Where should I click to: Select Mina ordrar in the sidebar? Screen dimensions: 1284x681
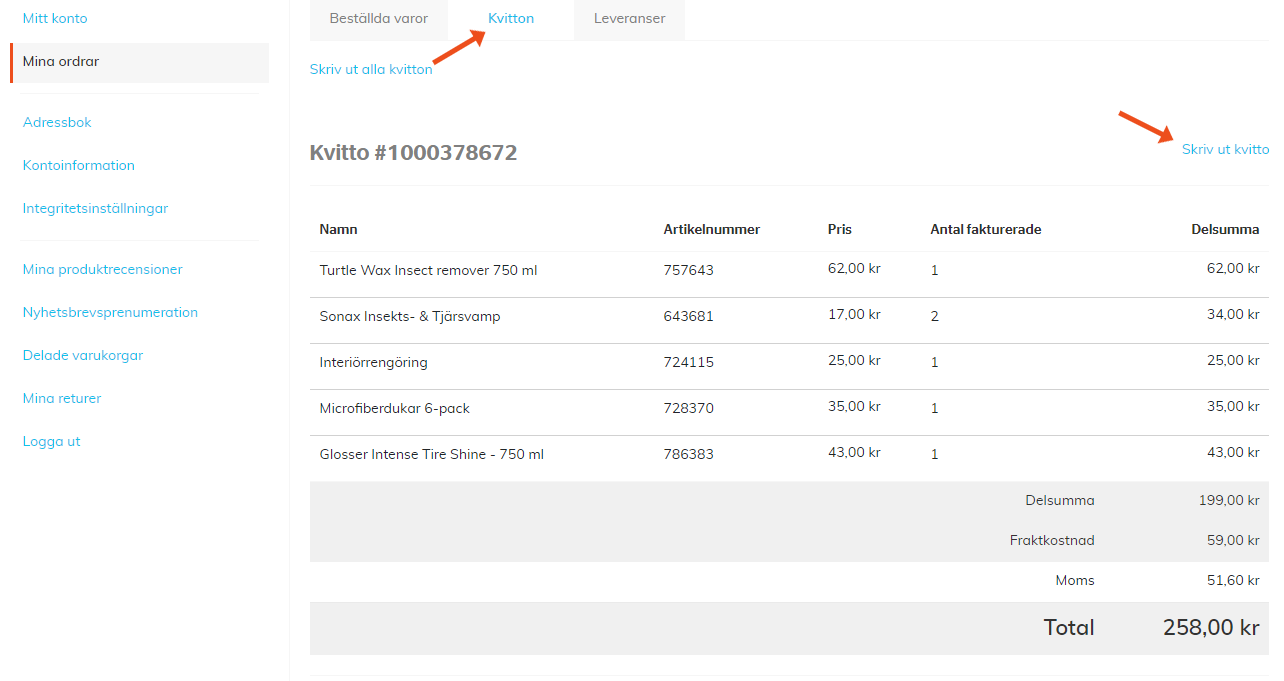pos(61,62)
